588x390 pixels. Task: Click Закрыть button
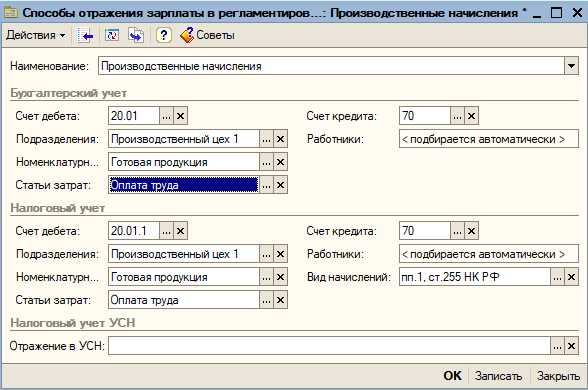(558, 376)
